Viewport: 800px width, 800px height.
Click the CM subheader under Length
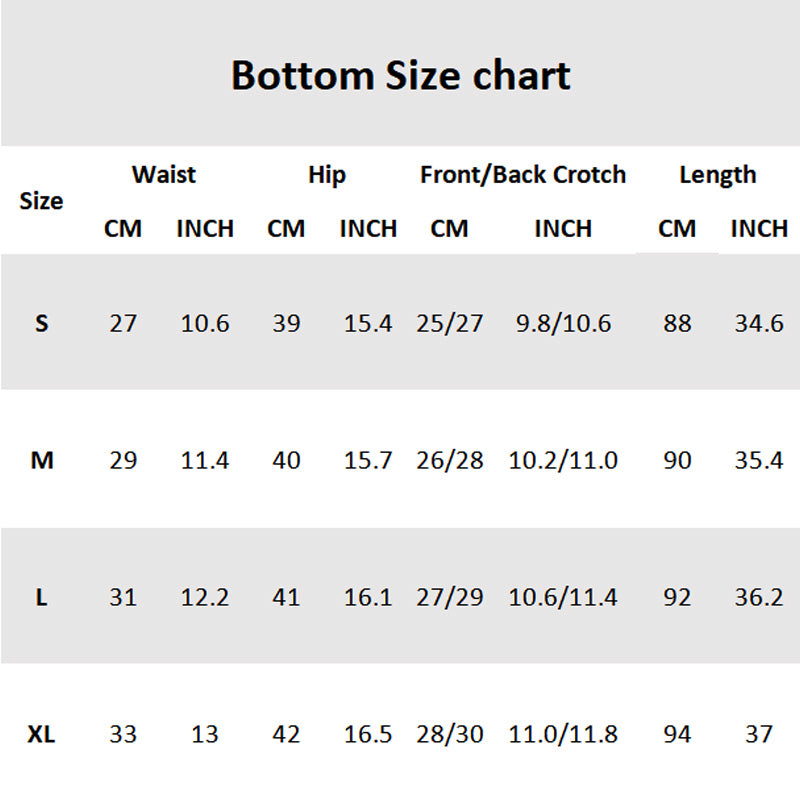click(677, 229)
